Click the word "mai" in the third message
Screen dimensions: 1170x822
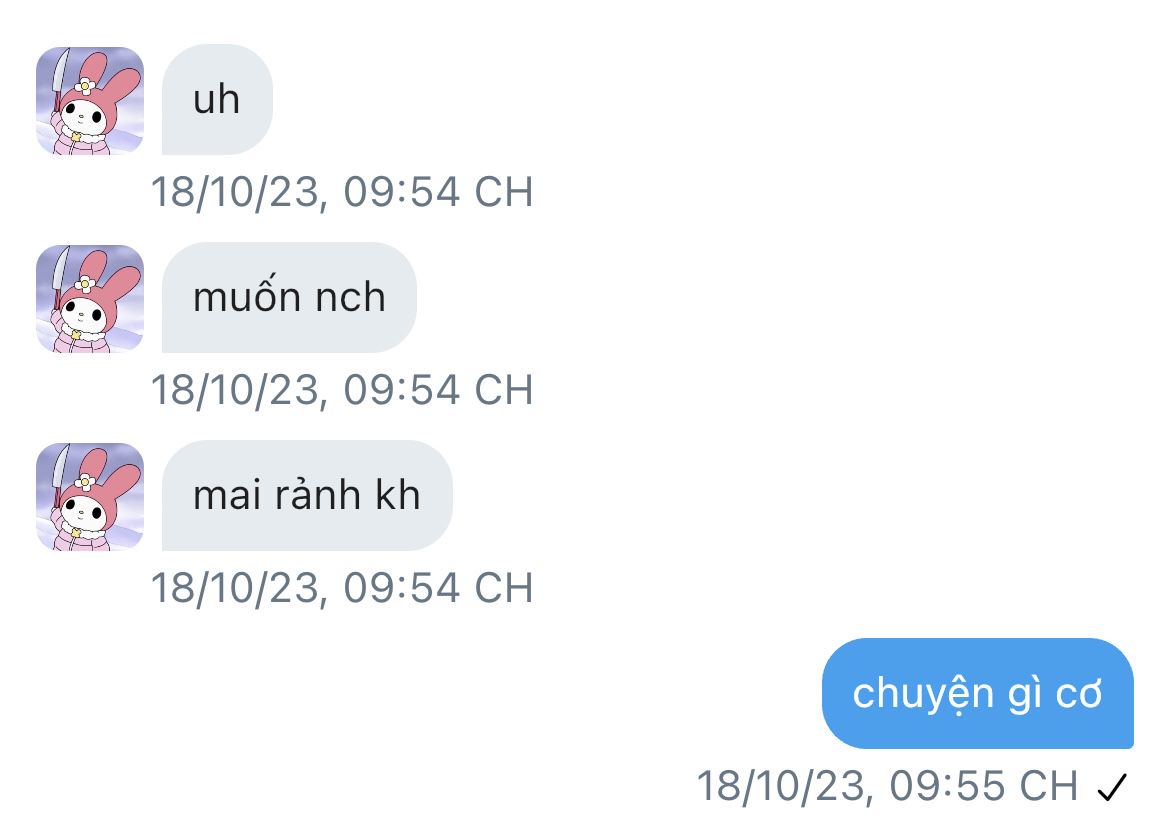[x=227, y=495]
